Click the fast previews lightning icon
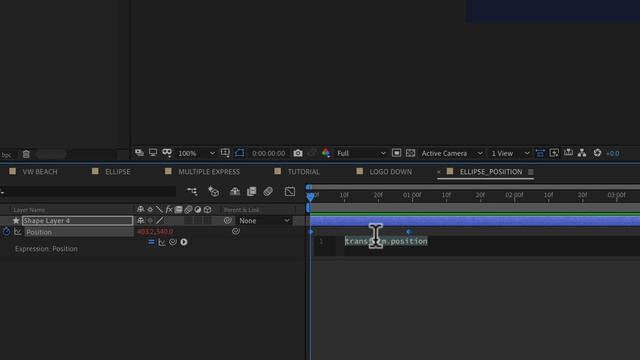The image size is (640, 360). (x=554, y=153)
